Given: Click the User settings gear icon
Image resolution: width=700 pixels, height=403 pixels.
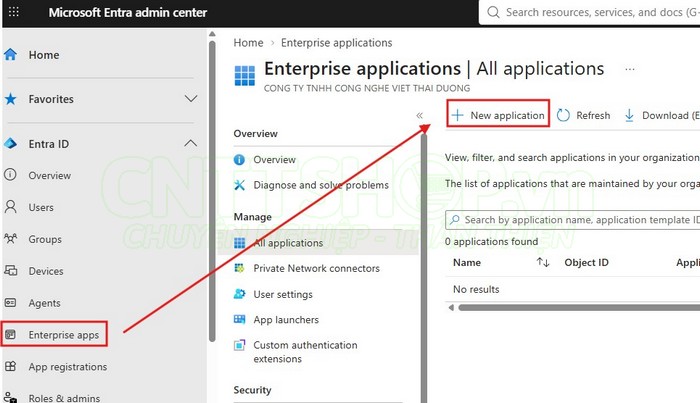Looking at the screenshot, I should pyautogui.click(x=239, y=294).
